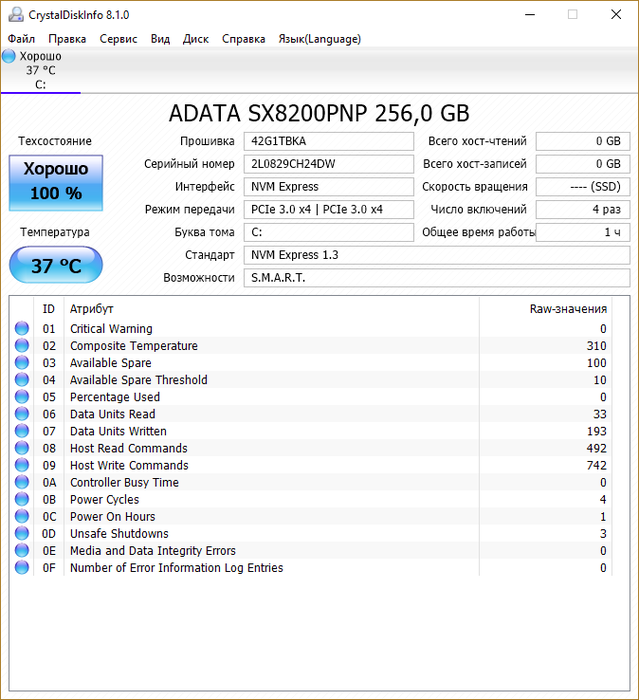Open the Вид menu
The image size is (639, 700).
tap(160, 39)
